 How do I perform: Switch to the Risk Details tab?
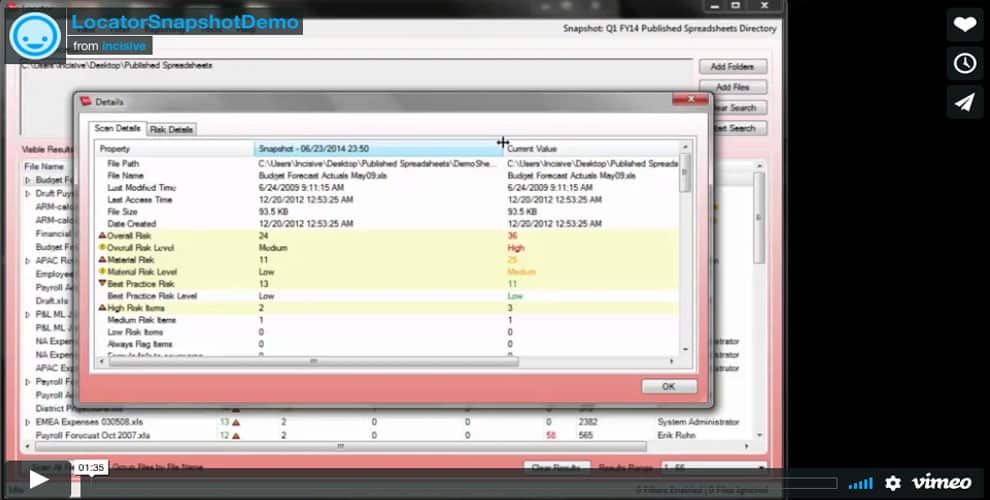(171, 129)
